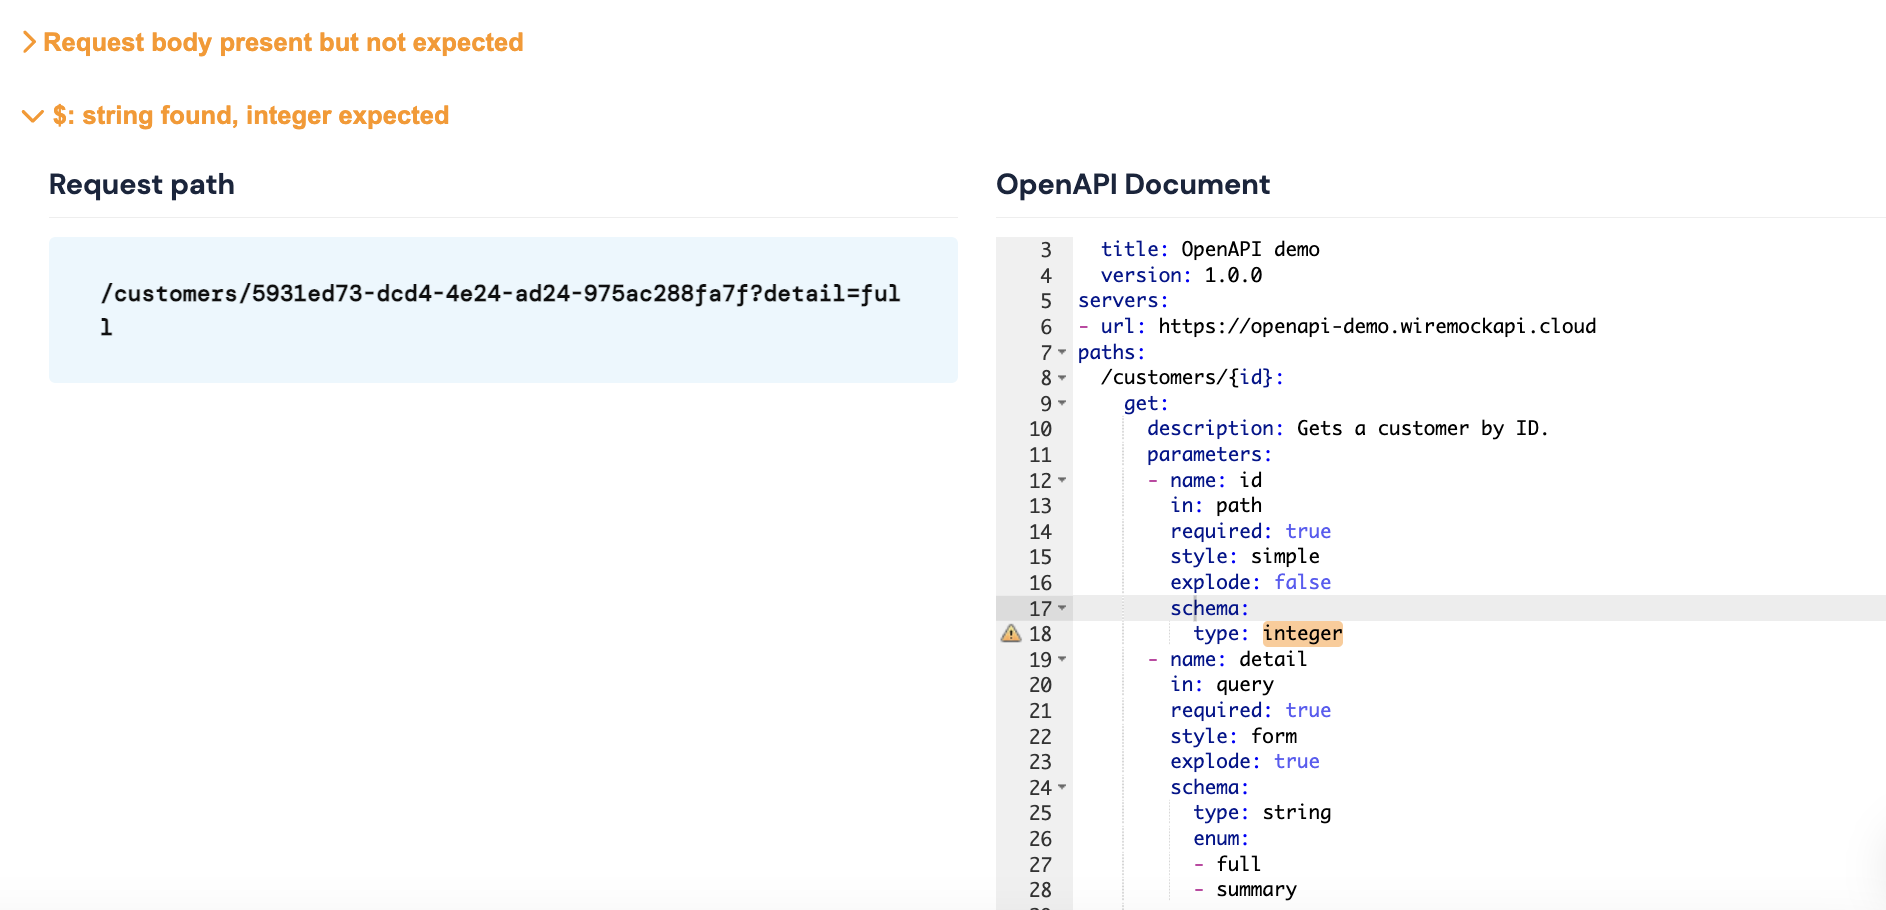Click 'title: OpenAPI demo' on line 3
The width and height of the screenshot is (1886, 910).
coord(1210,249)
